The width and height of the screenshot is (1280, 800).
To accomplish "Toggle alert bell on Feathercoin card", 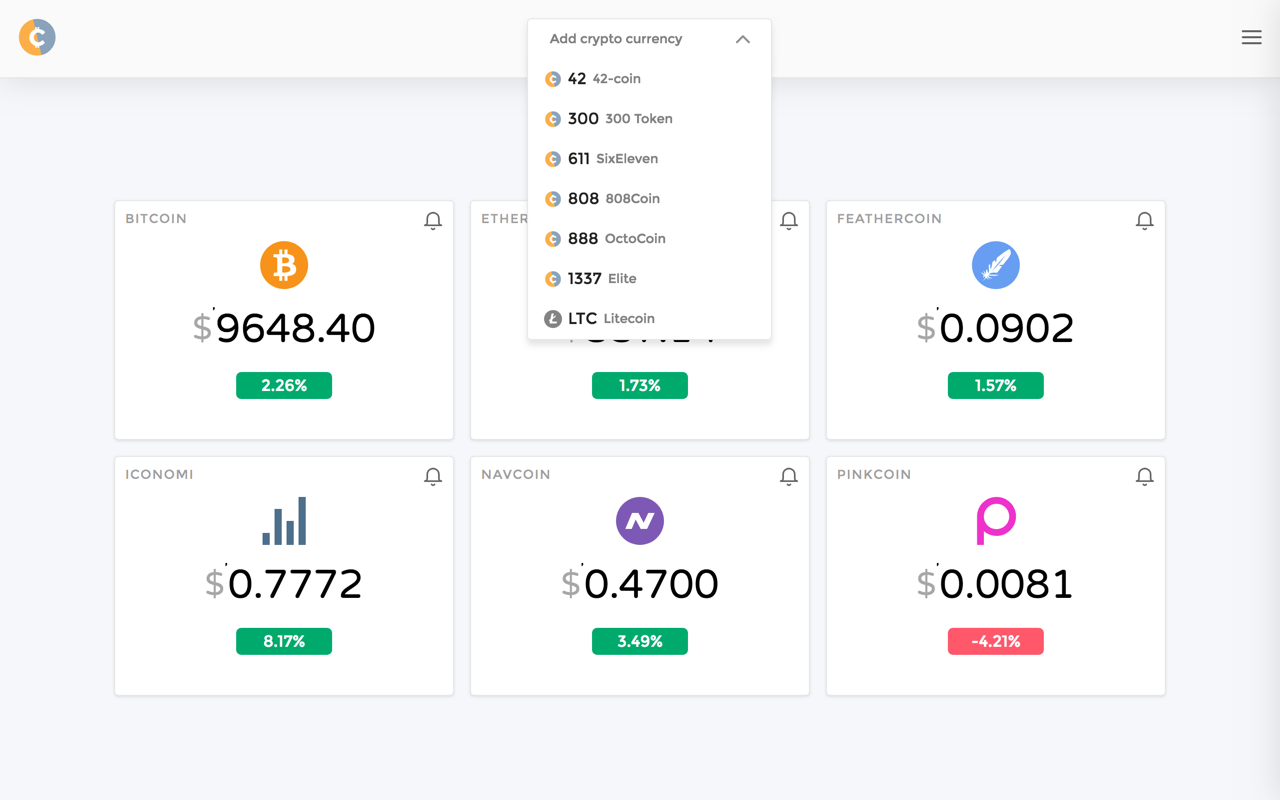I will pyautogui.click(x=1145, y=221).
